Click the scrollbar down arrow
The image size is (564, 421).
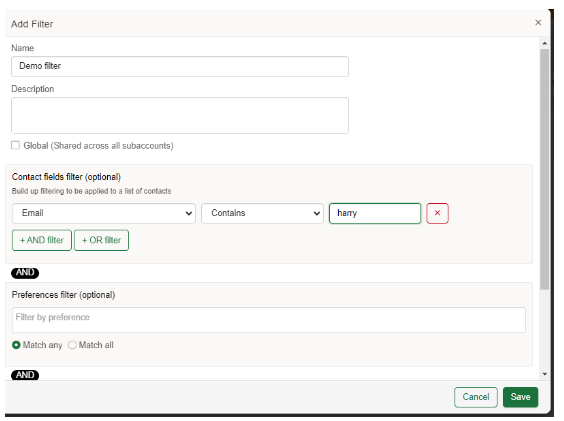click(x=545, y=374)
